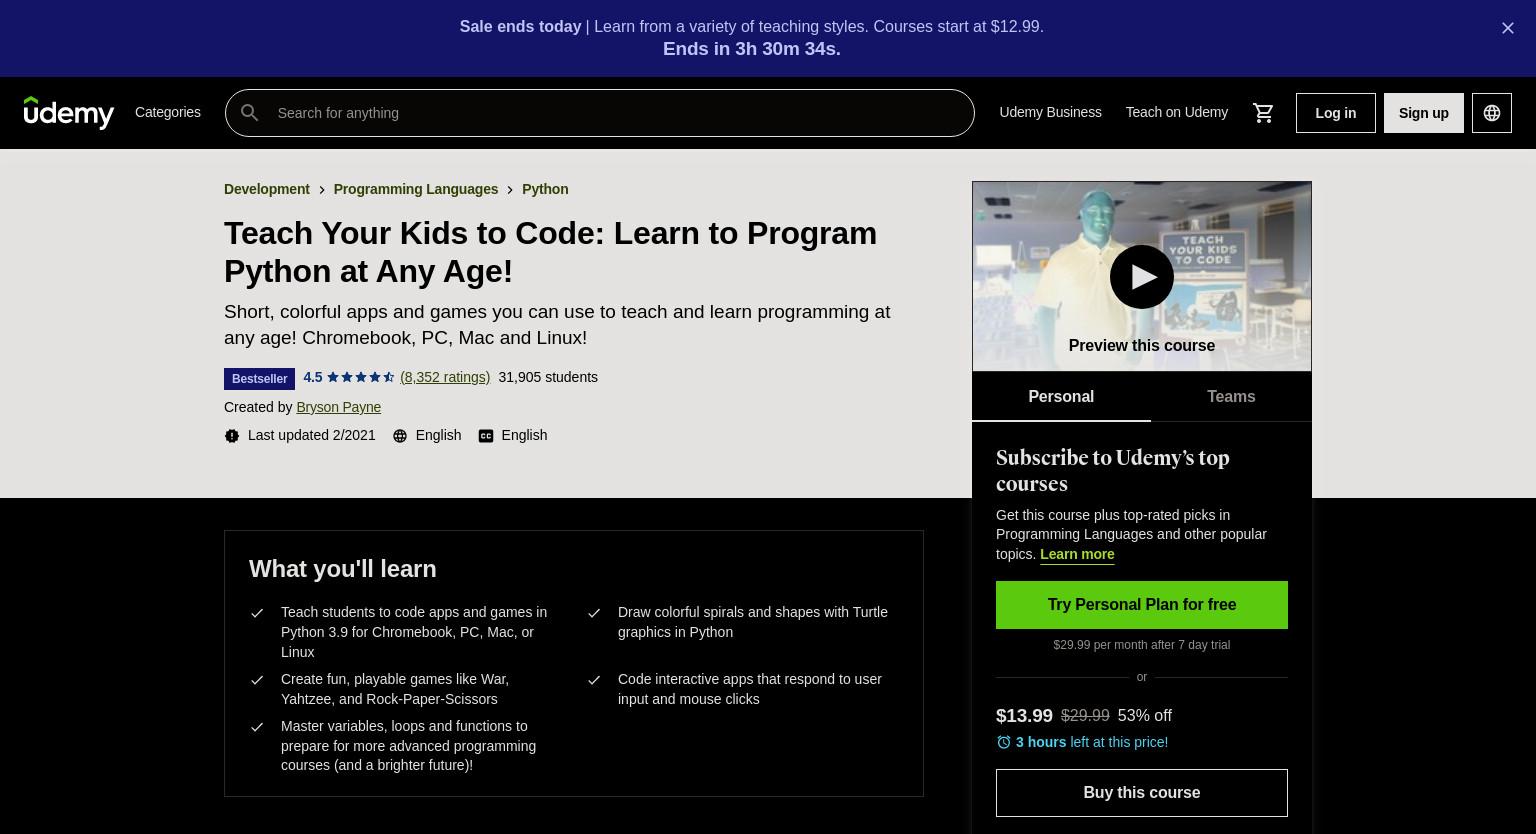Open instructor Bryson Payne's profile

click(339, 407)
